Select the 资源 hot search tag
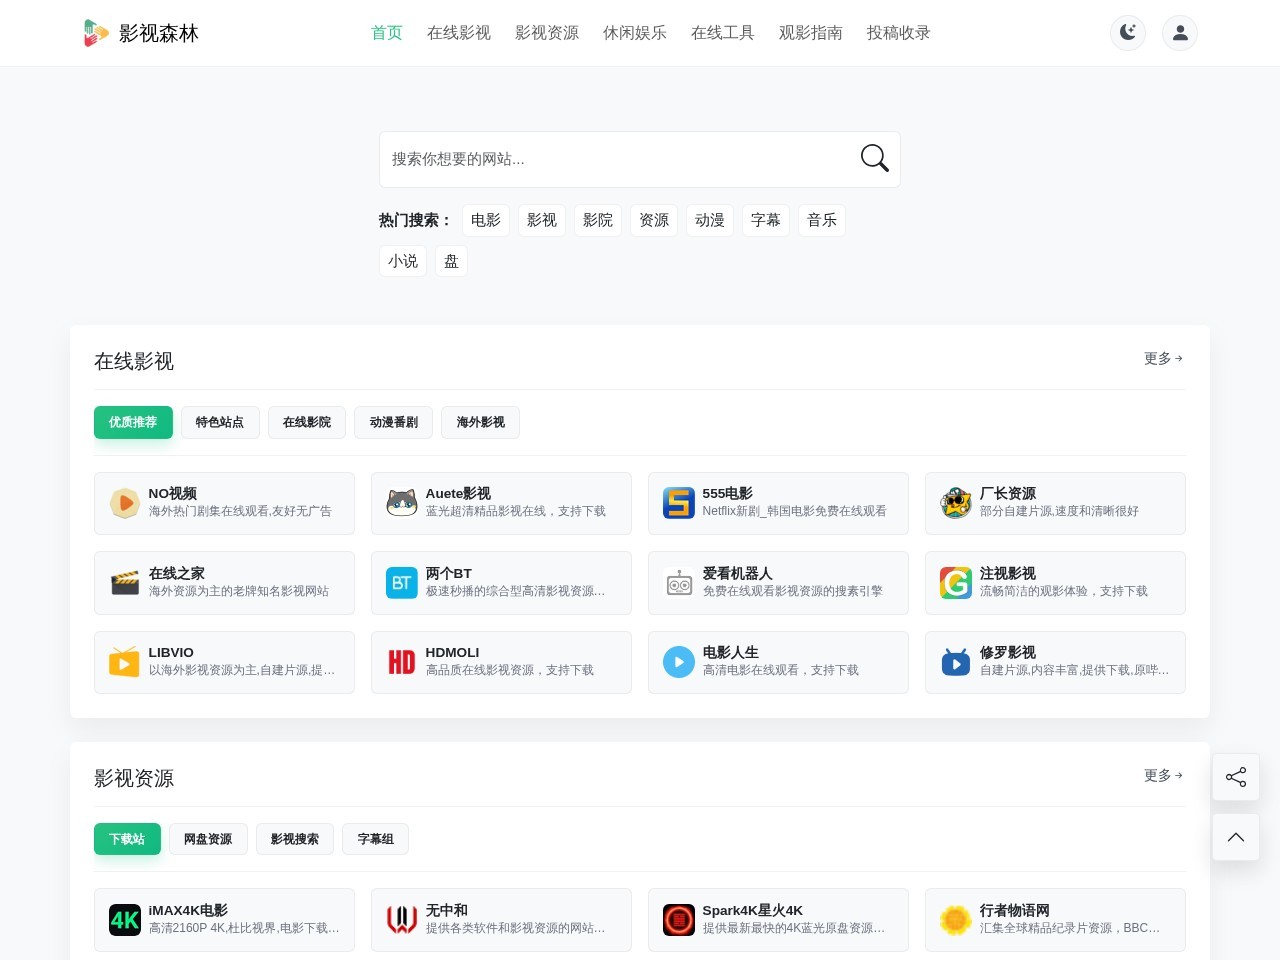Viewport: 1280px width, 960px height. point(654,220)
